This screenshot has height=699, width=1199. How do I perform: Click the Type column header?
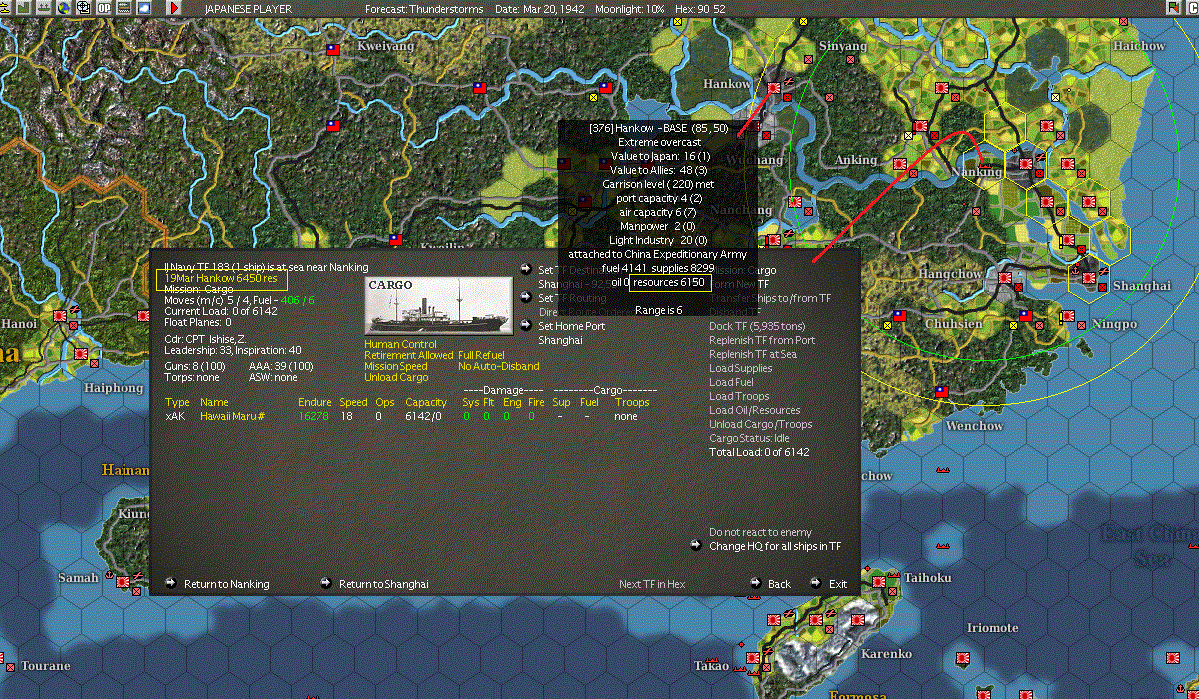click(x=177, y=402)
